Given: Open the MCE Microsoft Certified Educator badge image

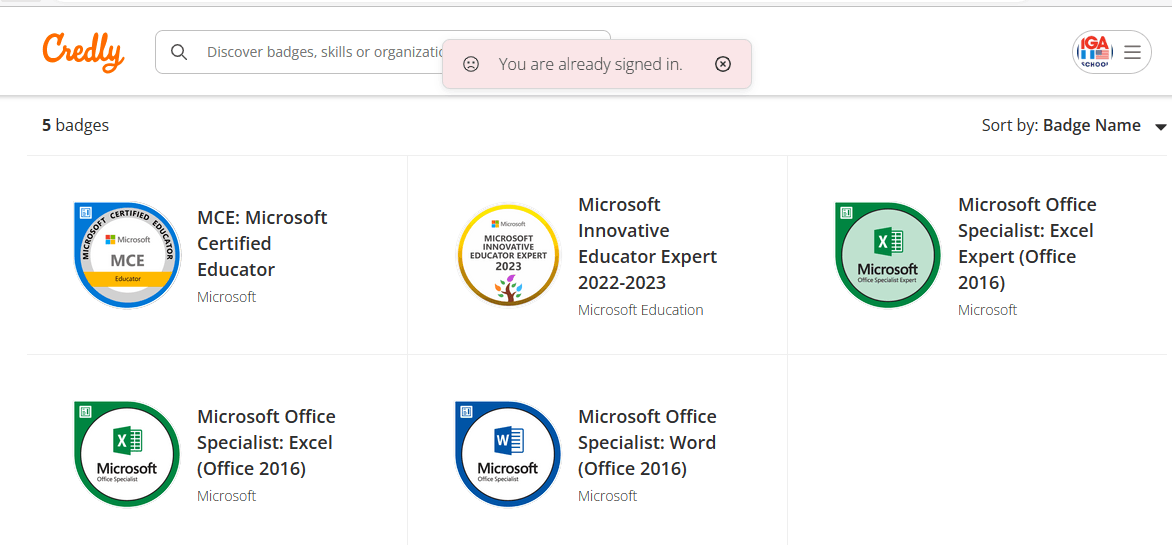Looking at the screenshot, I should coord(128,255).
